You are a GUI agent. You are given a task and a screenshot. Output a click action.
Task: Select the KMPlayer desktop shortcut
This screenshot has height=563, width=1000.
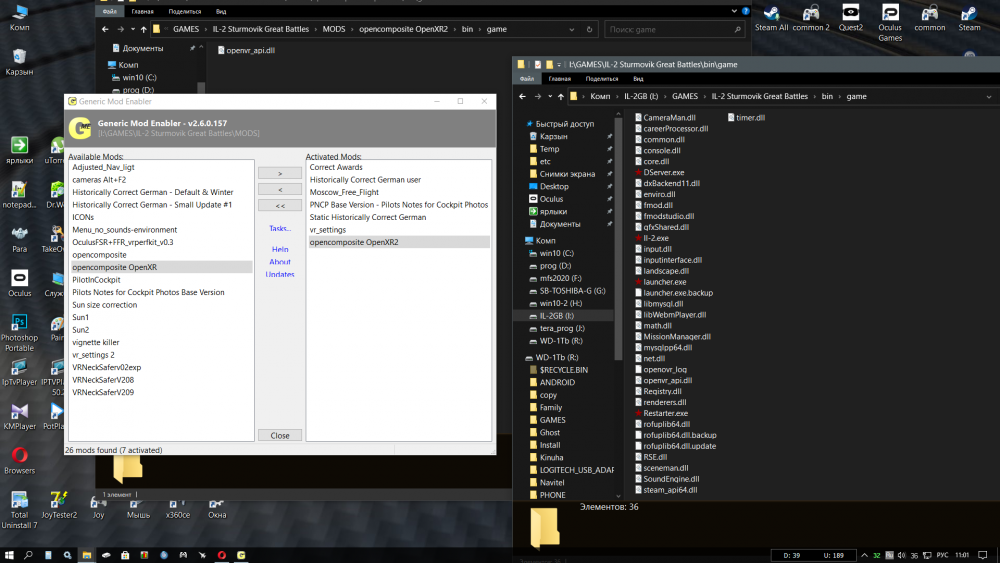pos(19,413)
